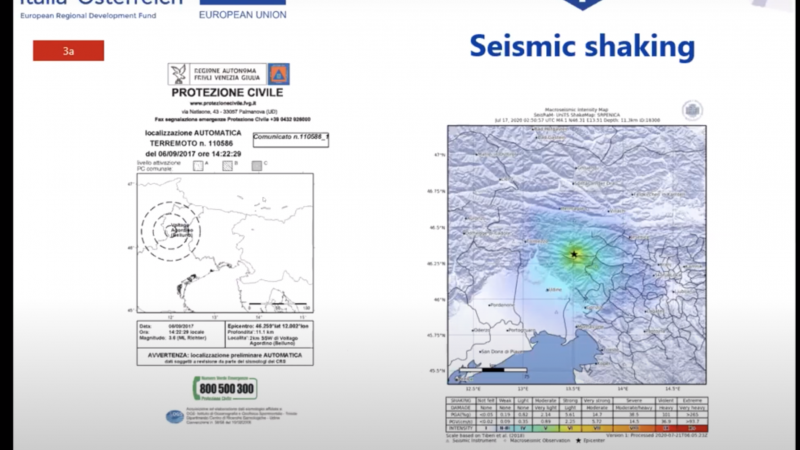Click the Version 1 Processed timestamp text
This screenshot has width=800, height=450.
coord(657,435)
